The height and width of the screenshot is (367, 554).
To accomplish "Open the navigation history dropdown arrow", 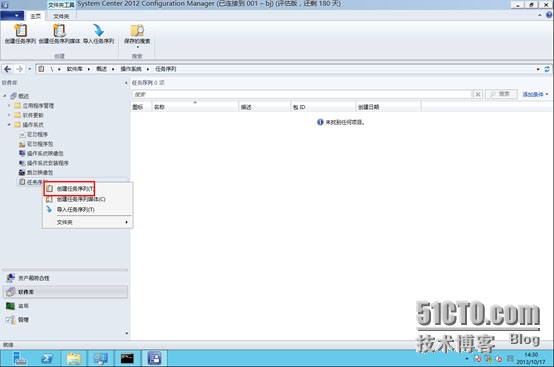I will pyautogui.click(x=30, y=69).
